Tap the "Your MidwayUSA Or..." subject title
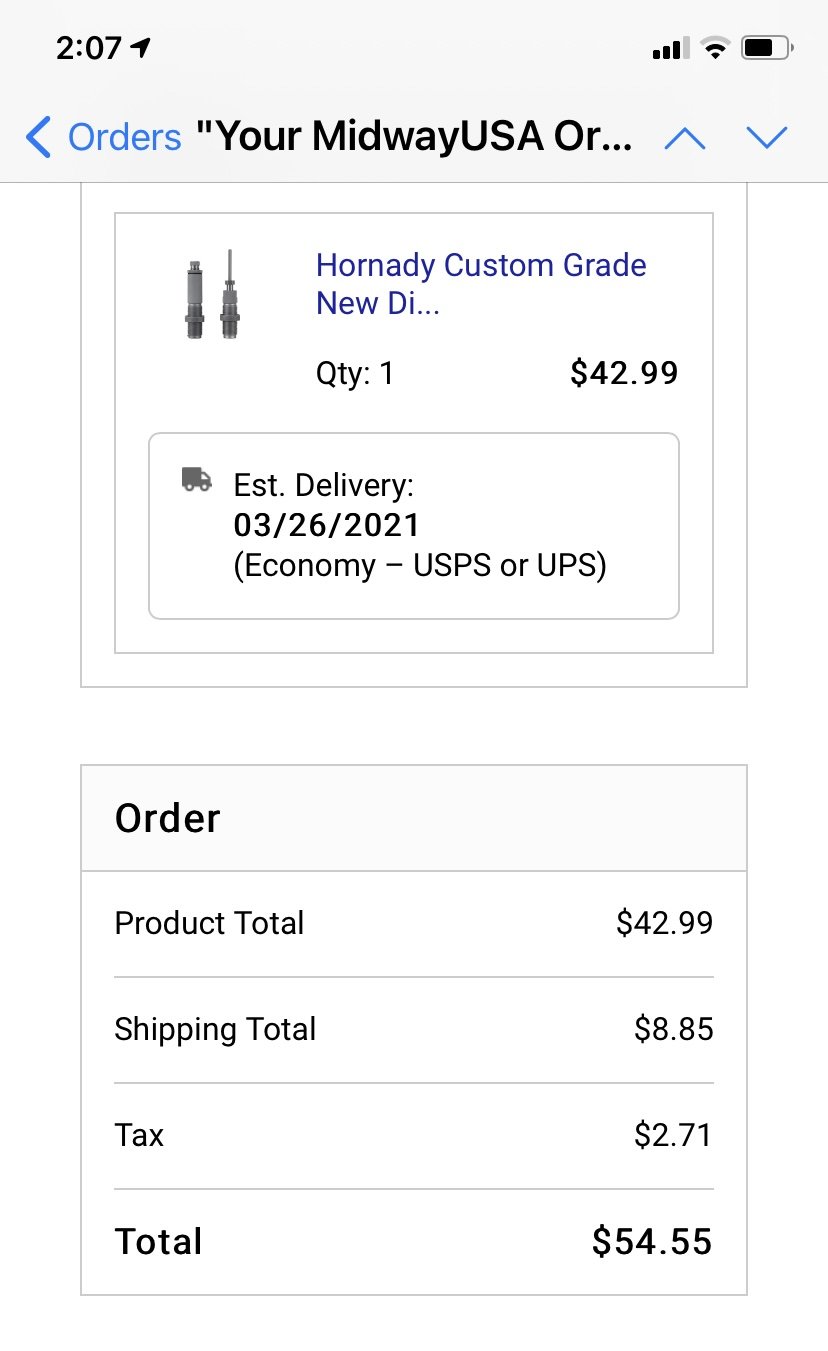Viewport: 828px width, 1351px height. (x=414, y=137)
